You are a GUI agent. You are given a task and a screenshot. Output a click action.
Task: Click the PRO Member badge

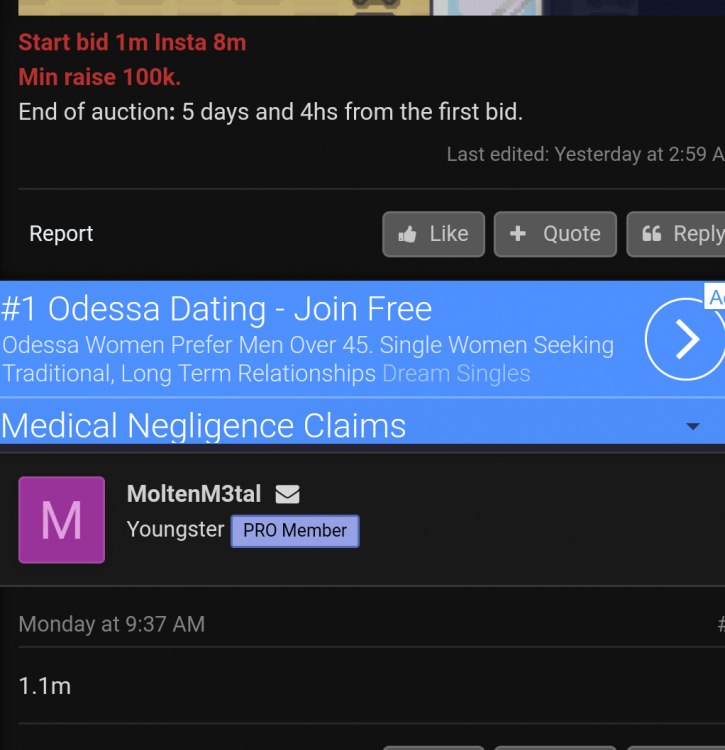295,531
